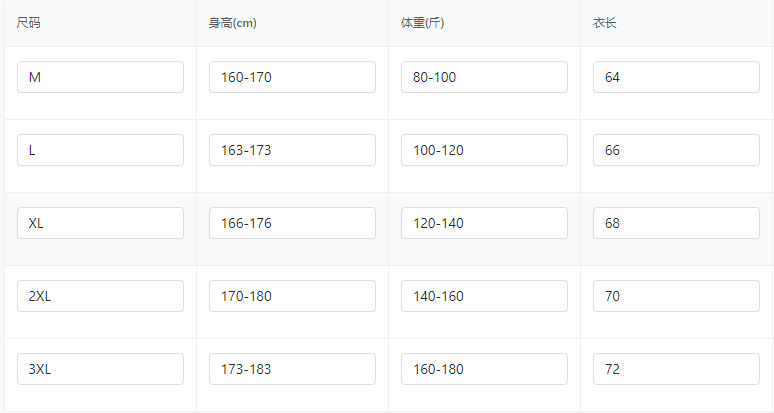Click the weight field showing 160-180
This screenshot has width=774, height=413.
484,369
